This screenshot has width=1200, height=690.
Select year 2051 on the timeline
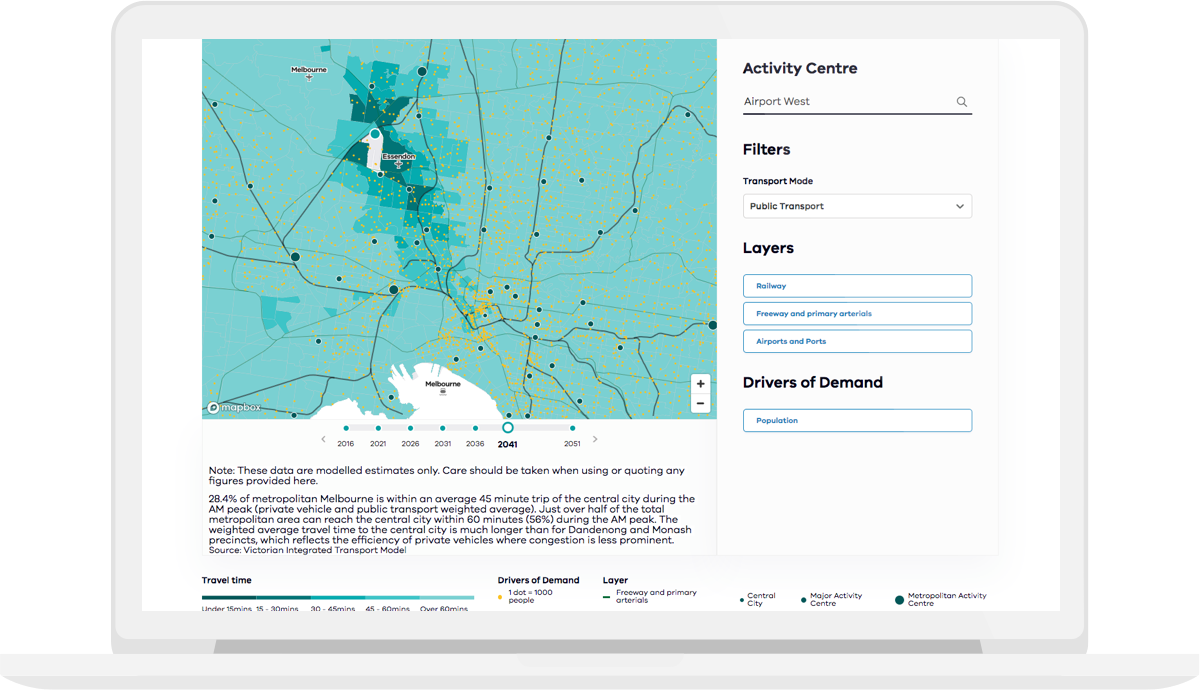tap(572, 428)
